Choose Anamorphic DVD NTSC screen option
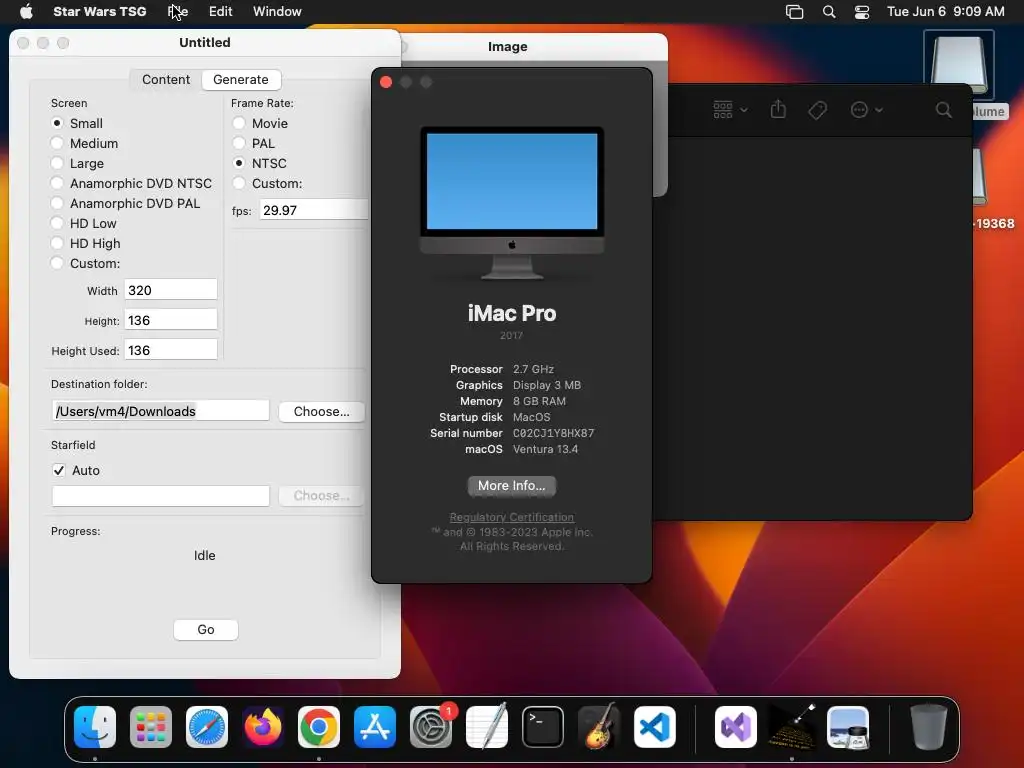 (57, 183)
